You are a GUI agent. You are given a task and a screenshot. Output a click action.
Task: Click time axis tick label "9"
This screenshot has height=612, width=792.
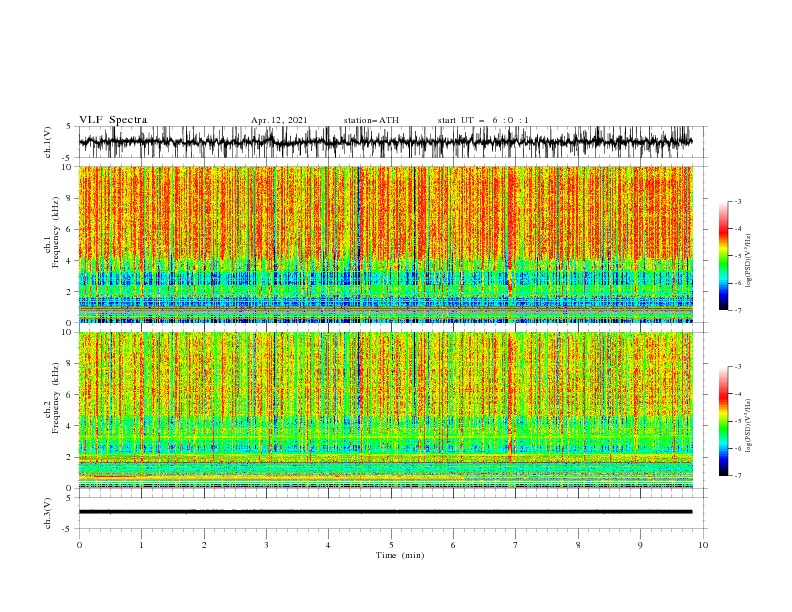click(640, 545)
